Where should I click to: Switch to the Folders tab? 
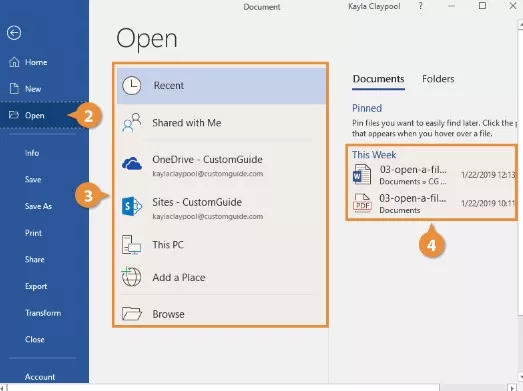pyautogui.click(x=438, y=79)
